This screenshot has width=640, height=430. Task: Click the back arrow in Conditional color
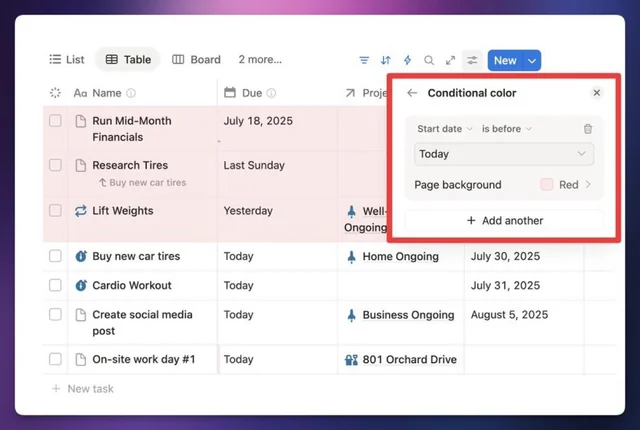(x=412, y=93)
